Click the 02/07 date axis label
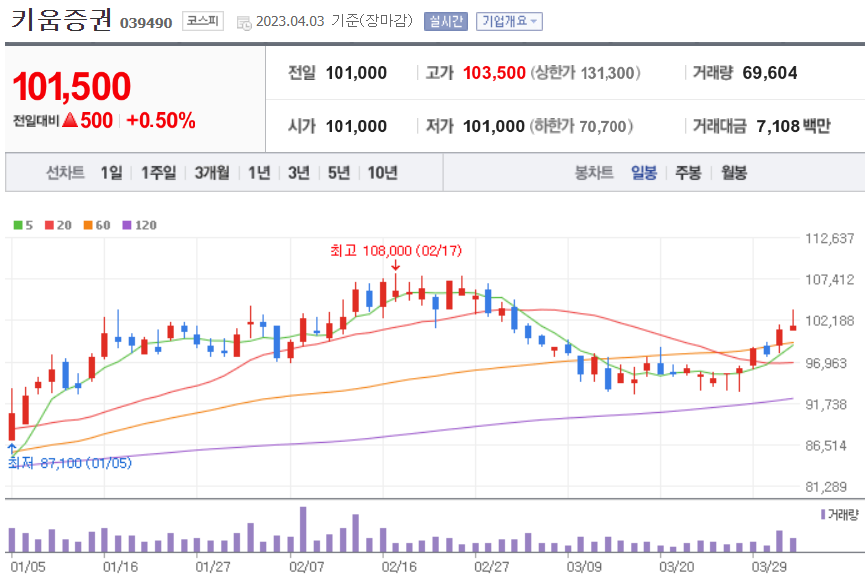 (307, 566)
